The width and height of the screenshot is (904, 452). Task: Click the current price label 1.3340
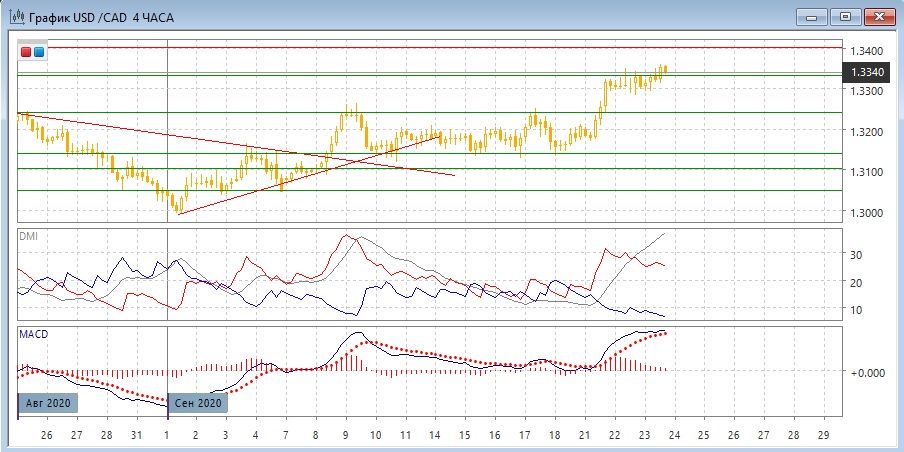tap(866, 73)
